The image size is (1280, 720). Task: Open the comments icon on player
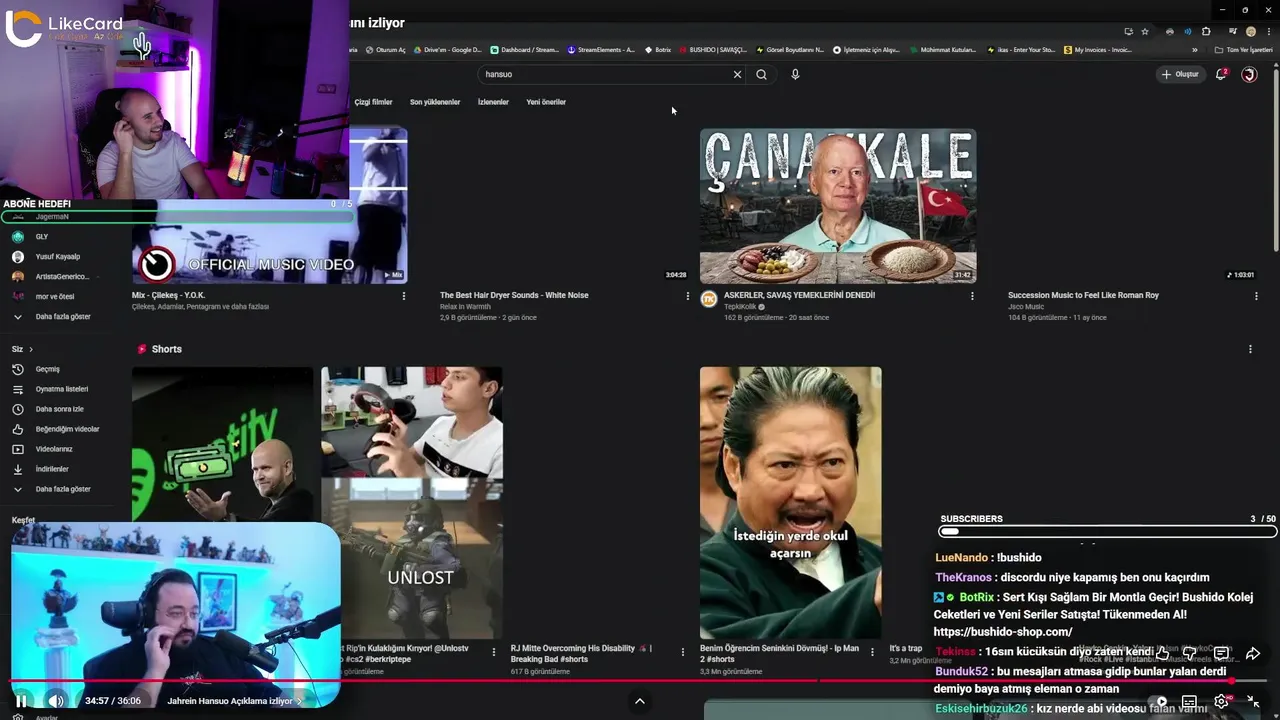(x=1221, y=653)
